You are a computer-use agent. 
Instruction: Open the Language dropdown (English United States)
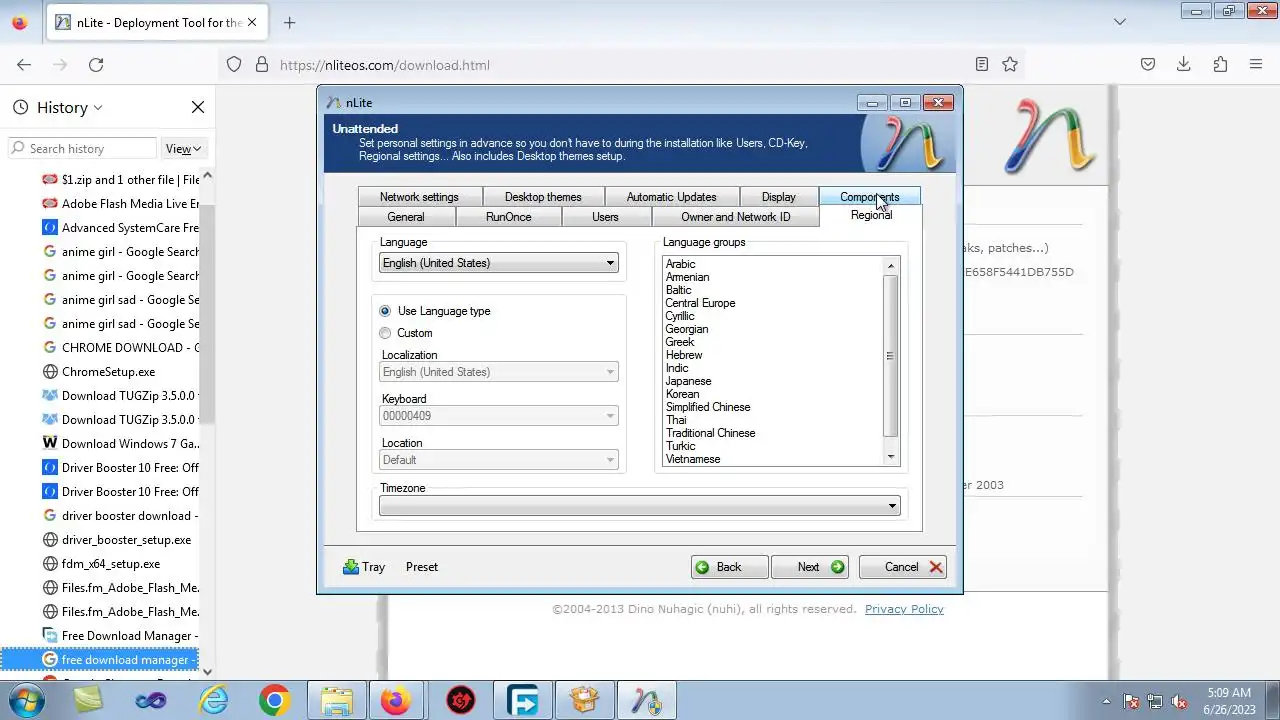499,263
